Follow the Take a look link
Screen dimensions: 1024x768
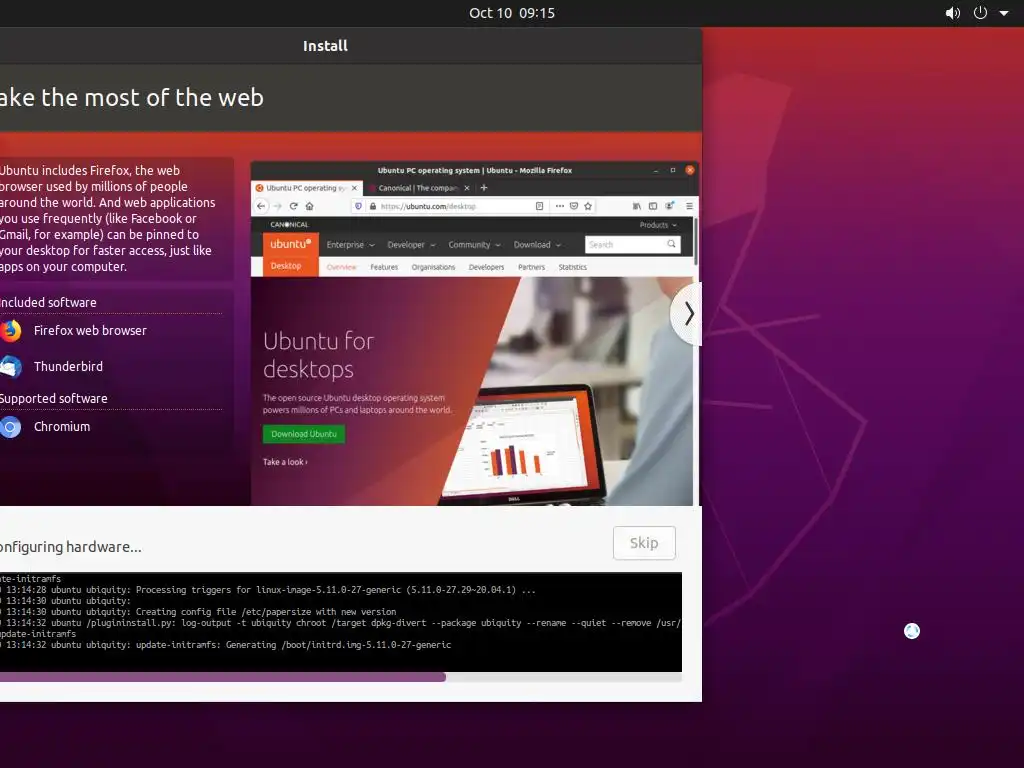tap(285, 462)
